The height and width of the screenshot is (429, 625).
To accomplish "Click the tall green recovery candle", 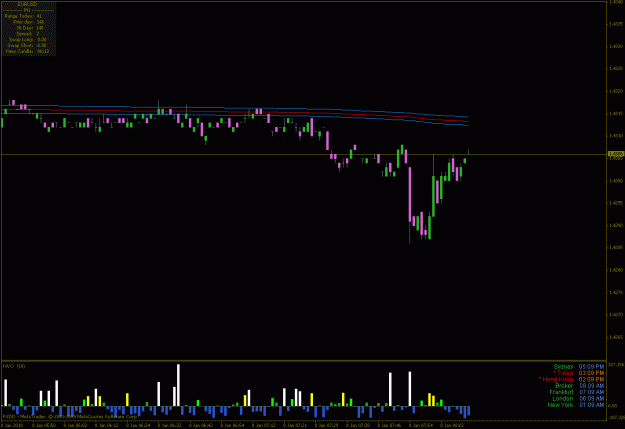I will pos(434,196).
